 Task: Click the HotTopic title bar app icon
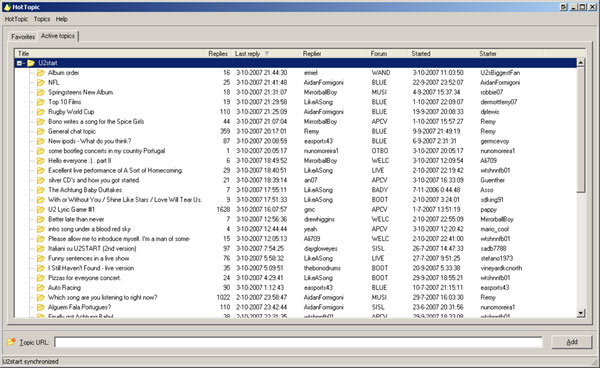(x=7, y=7)
